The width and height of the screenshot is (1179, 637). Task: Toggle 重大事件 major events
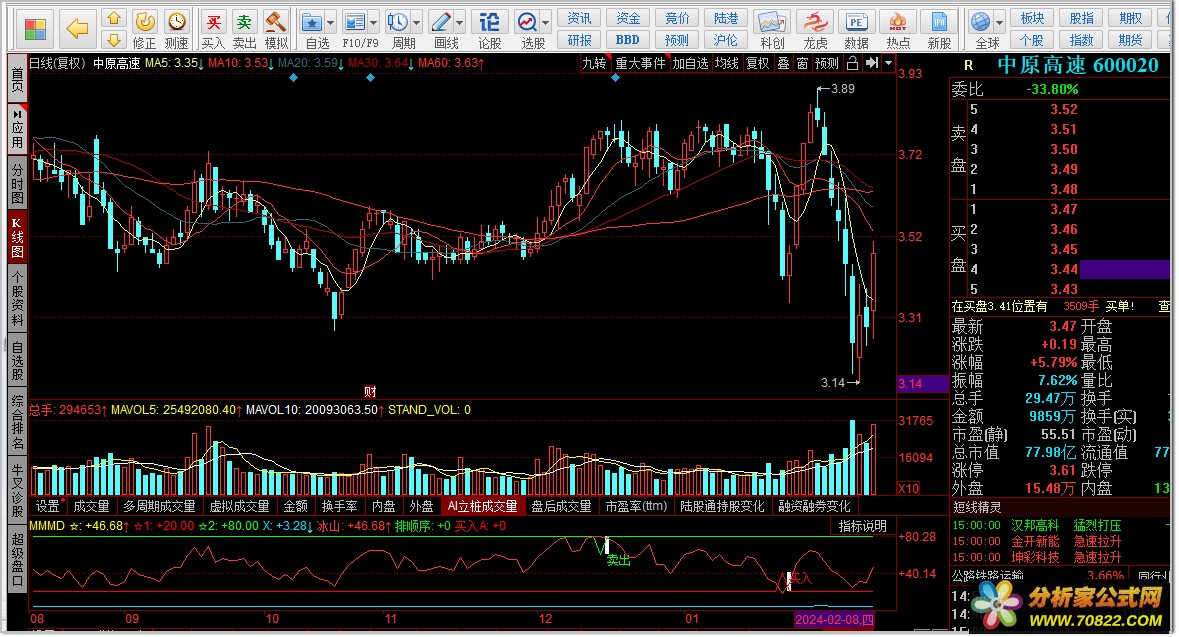(640, 63)
